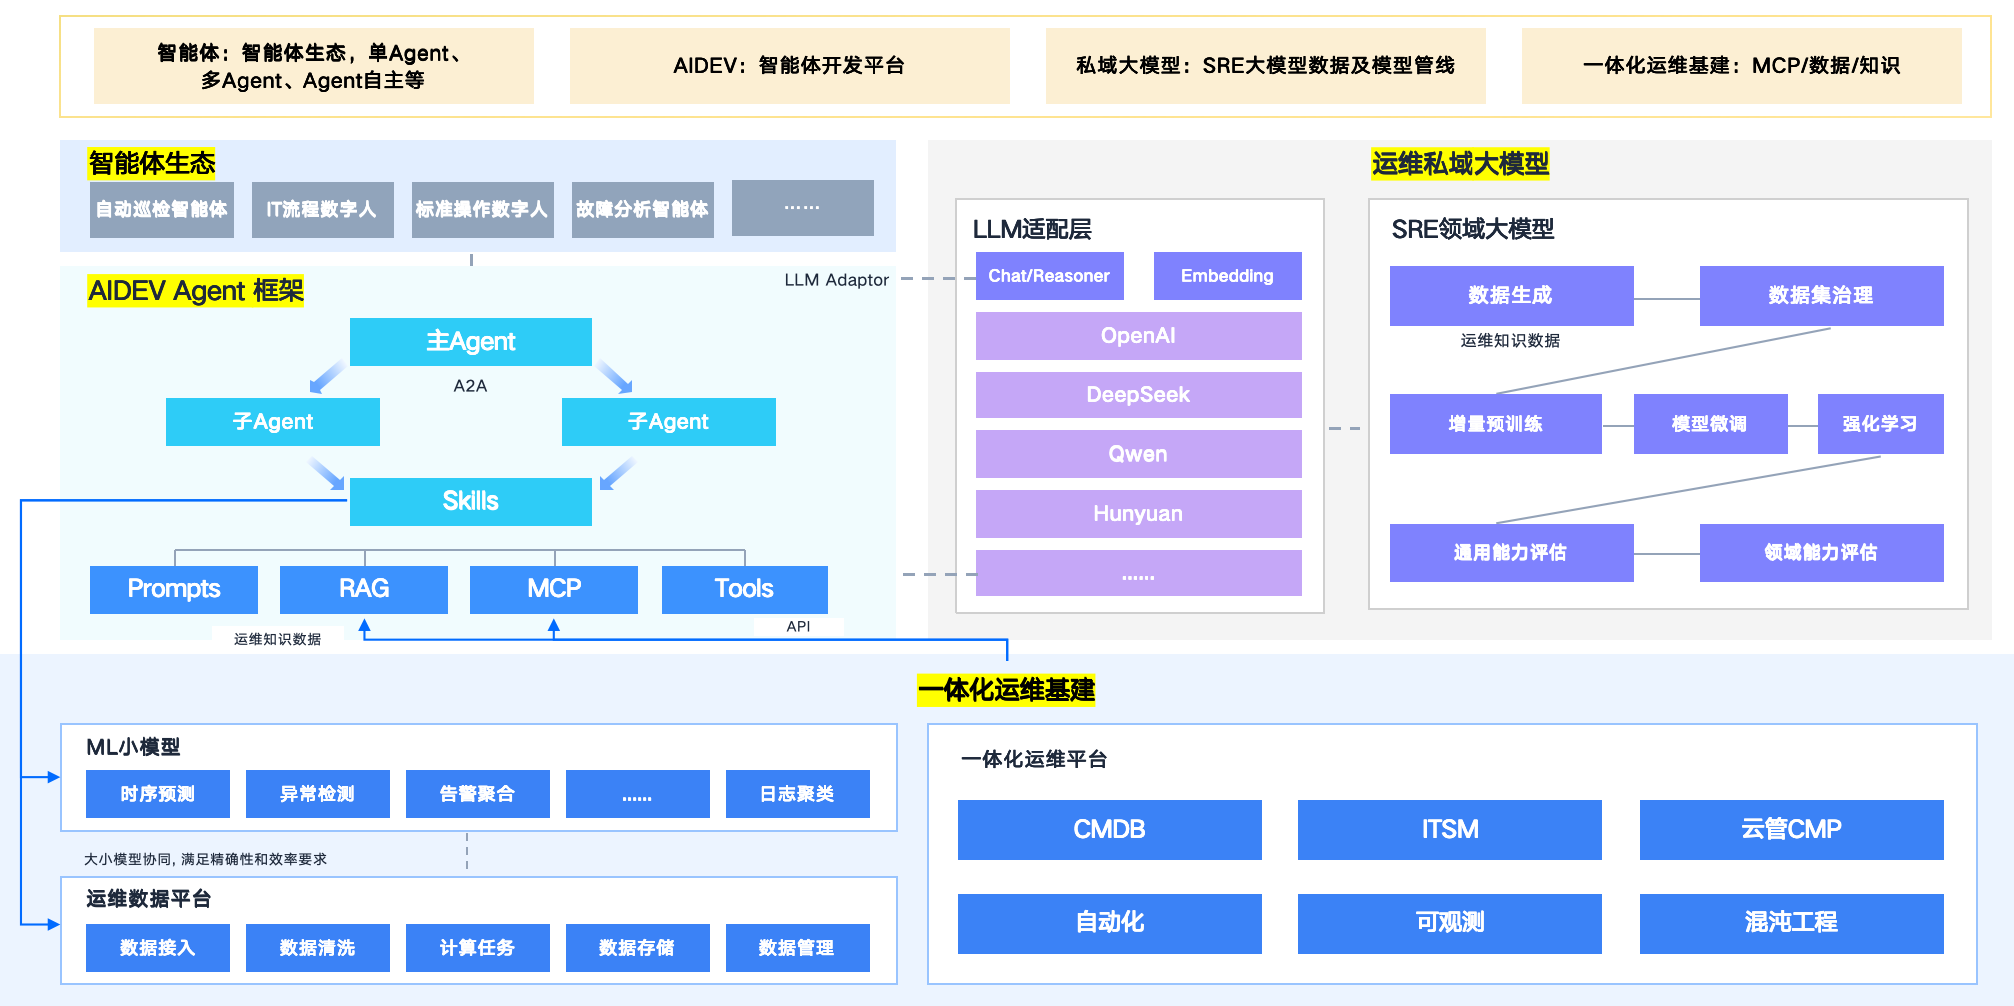Click the AIDEV Agent 框架 title

[195, 291]
